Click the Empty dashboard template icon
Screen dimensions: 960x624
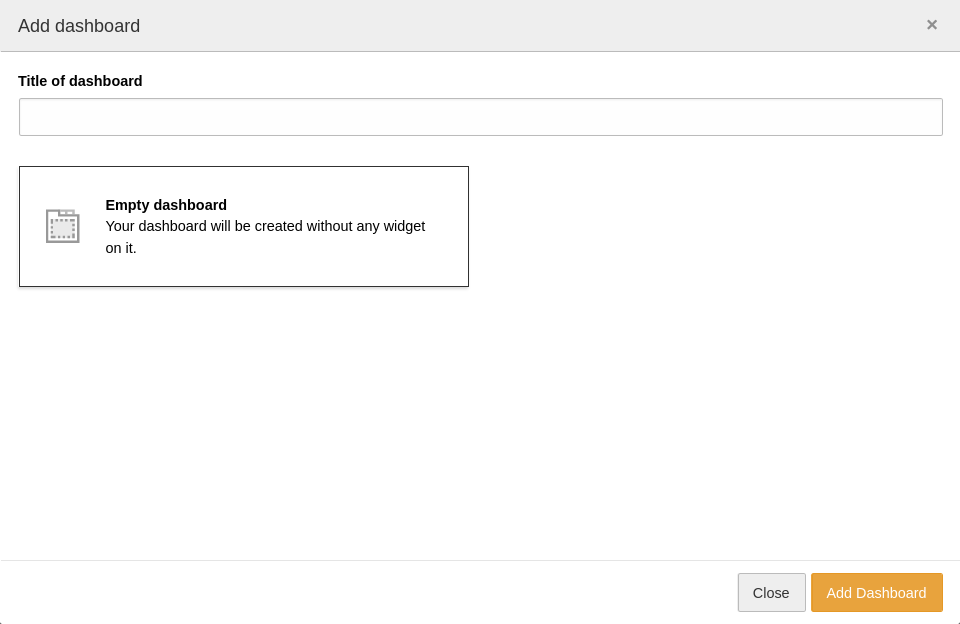click(62, 226)
